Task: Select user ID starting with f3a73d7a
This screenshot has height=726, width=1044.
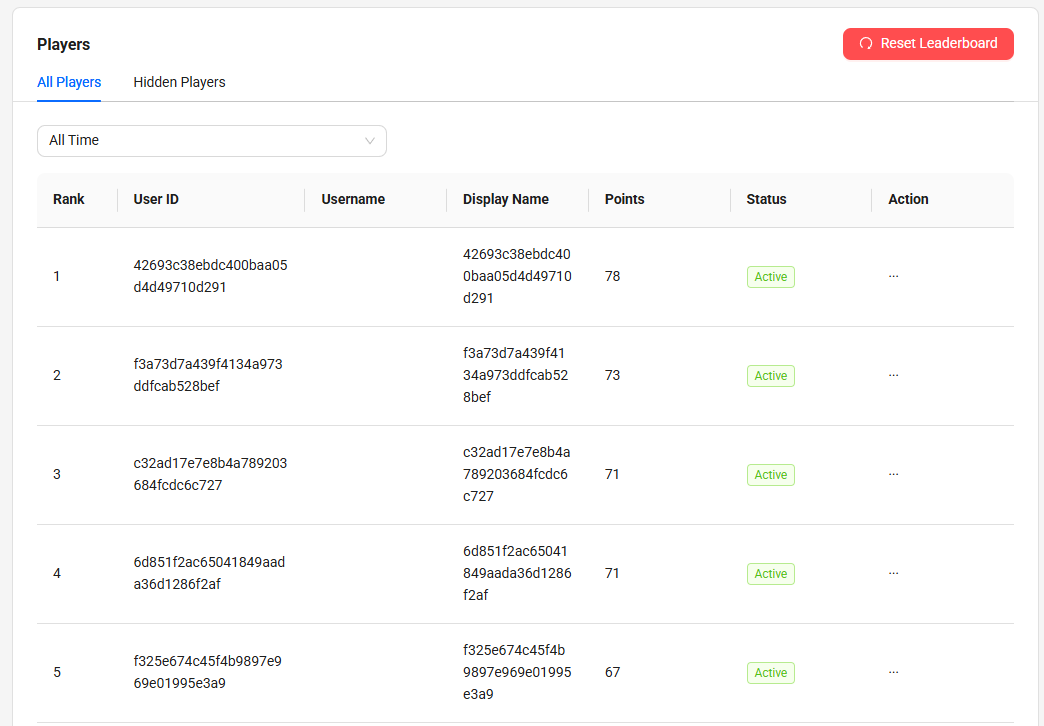Action: point(208,376)
